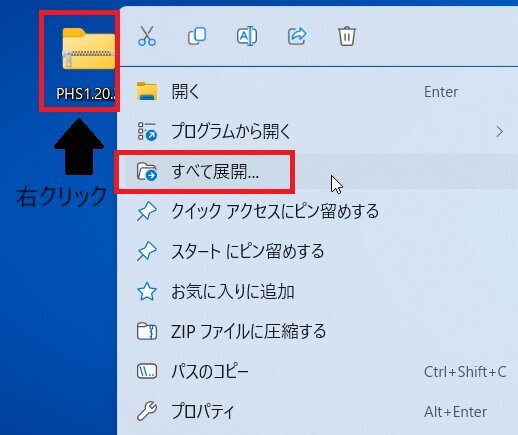Open プロパティ from the context menu

click(x=317, y=412)
